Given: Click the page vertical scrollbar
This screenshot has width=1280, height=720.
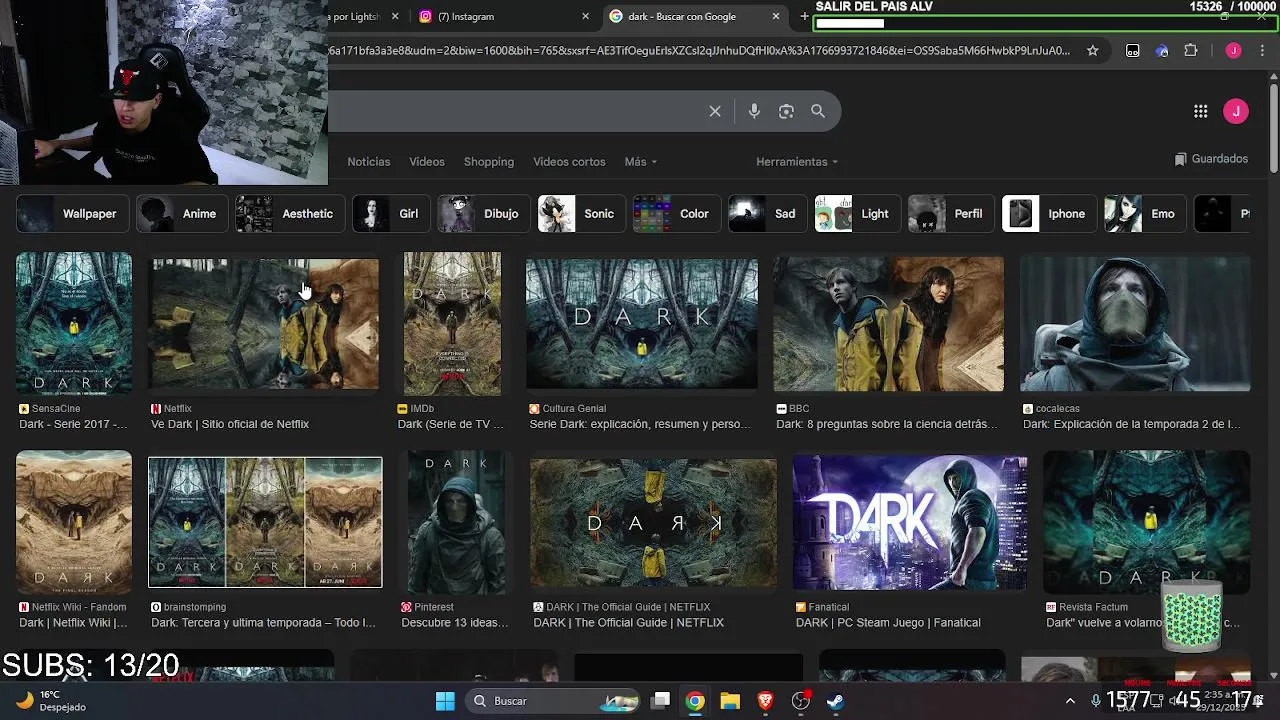Looking at the screenshot, I should [x=1273, y=130].
